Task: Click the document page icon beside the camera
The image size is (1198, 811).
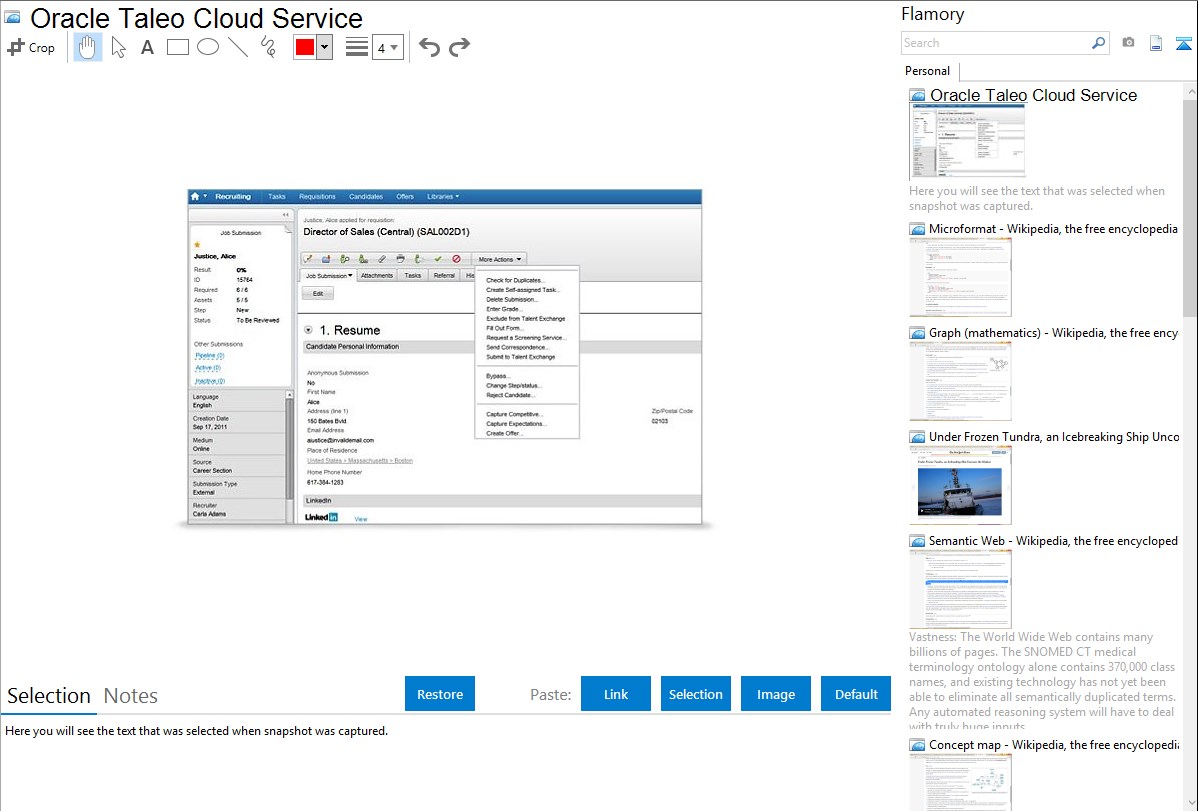Action: (1156, 43)
